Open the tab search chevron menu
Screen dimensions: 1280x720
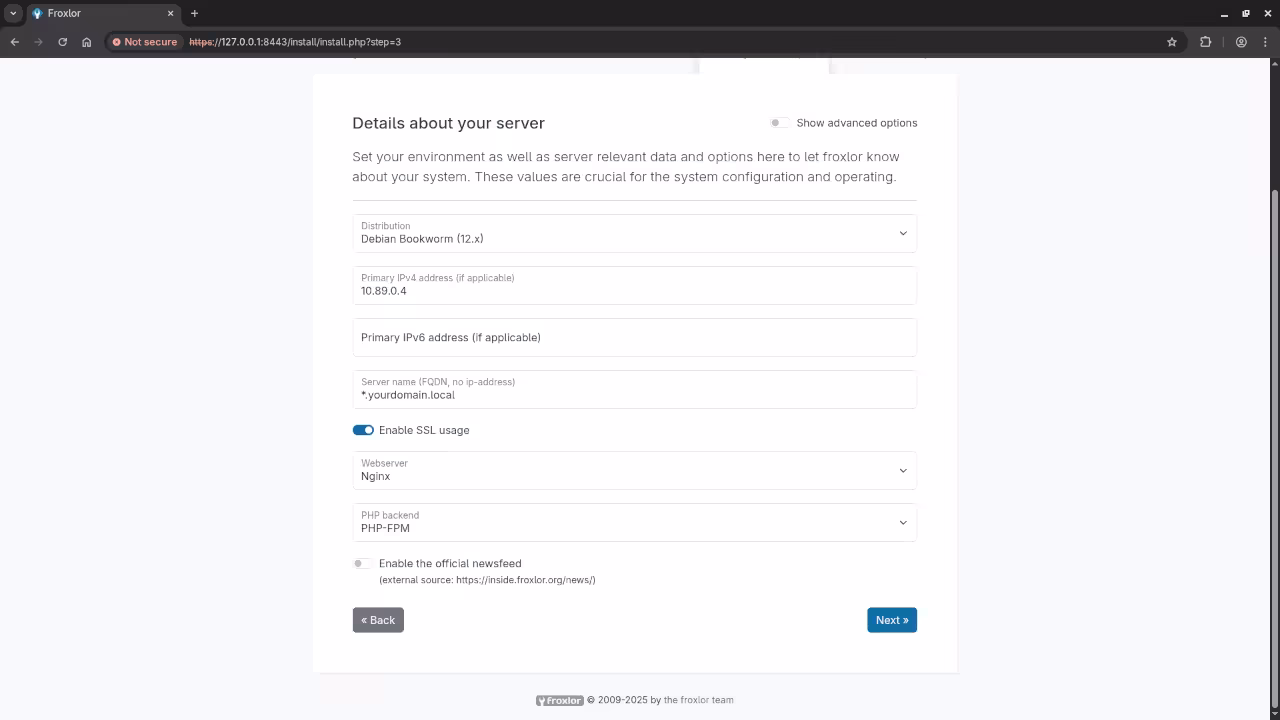click(13, 13)
